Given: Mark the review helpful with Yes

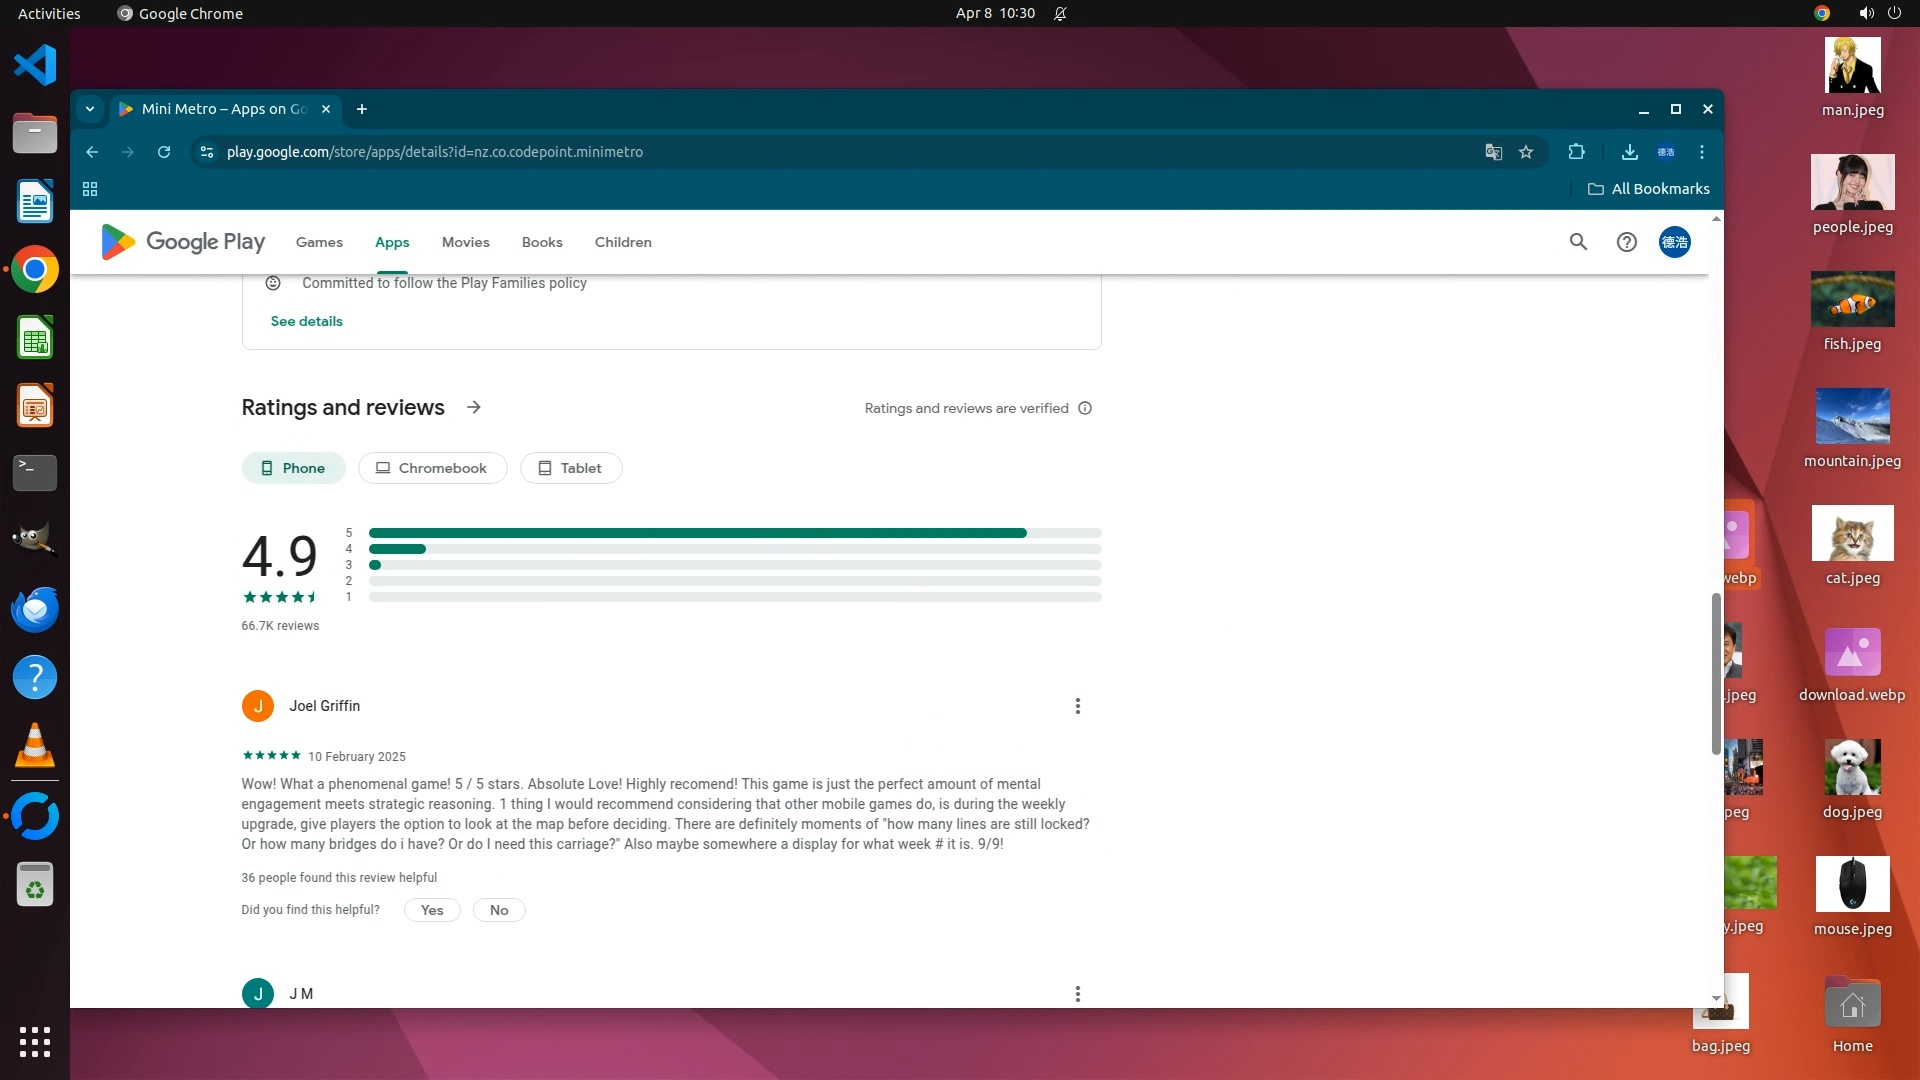Looking at the screenshot, I should (x=432, y=910).
